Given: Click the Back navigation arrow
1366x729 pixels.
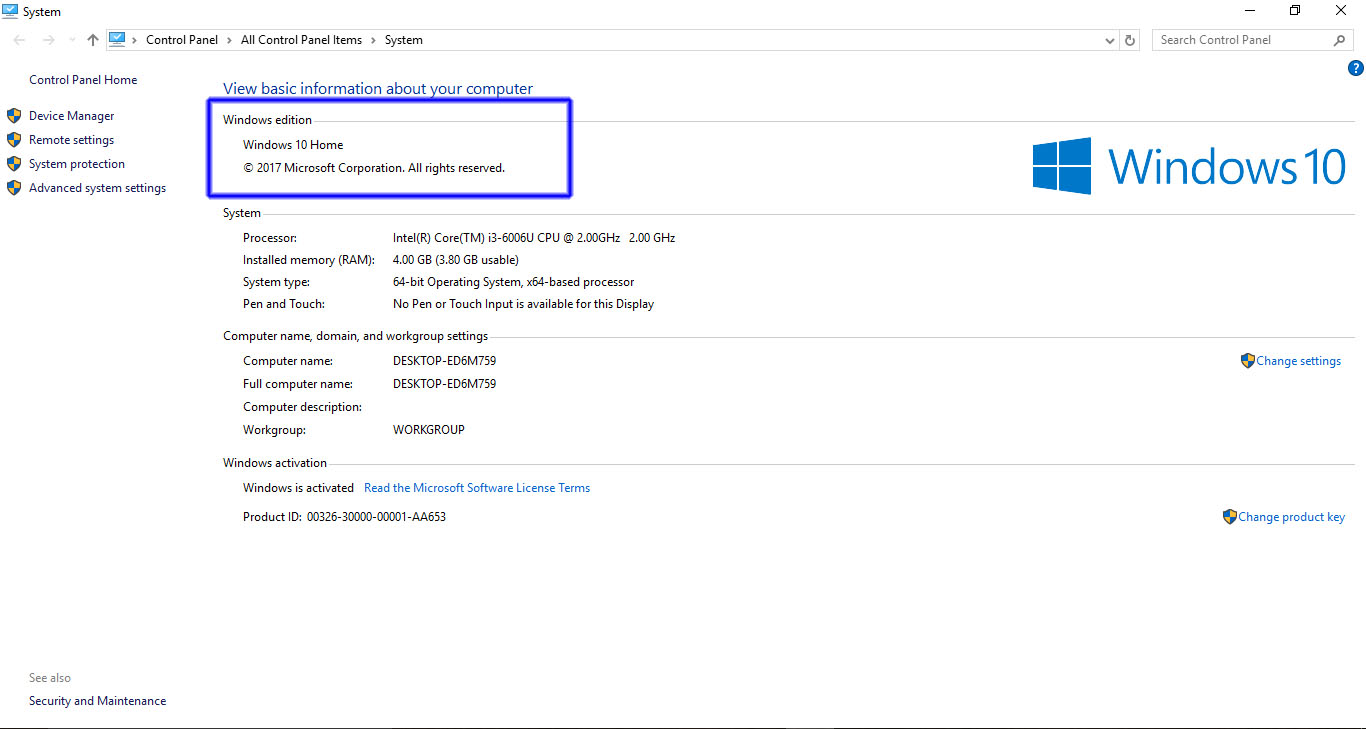Looking at the screenshot, I should click(20, 40).
